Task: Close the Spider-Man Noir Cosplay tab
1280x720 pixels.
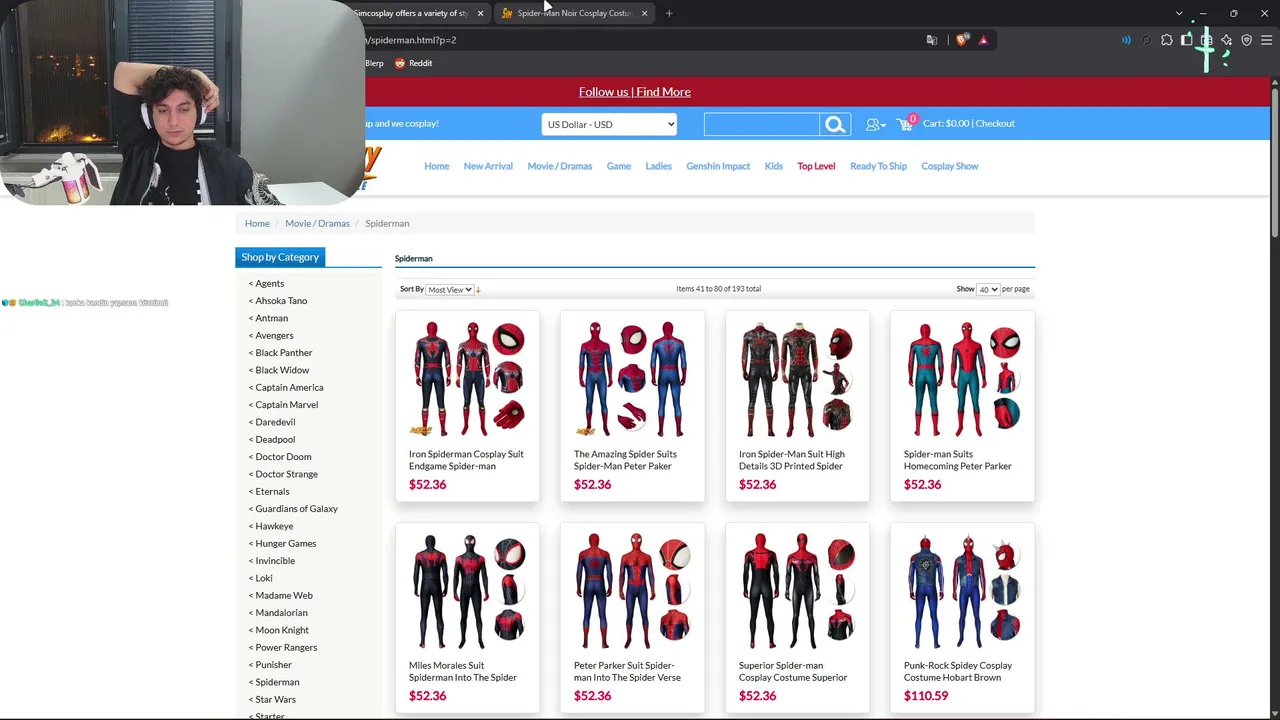Action: coord(644,13)
